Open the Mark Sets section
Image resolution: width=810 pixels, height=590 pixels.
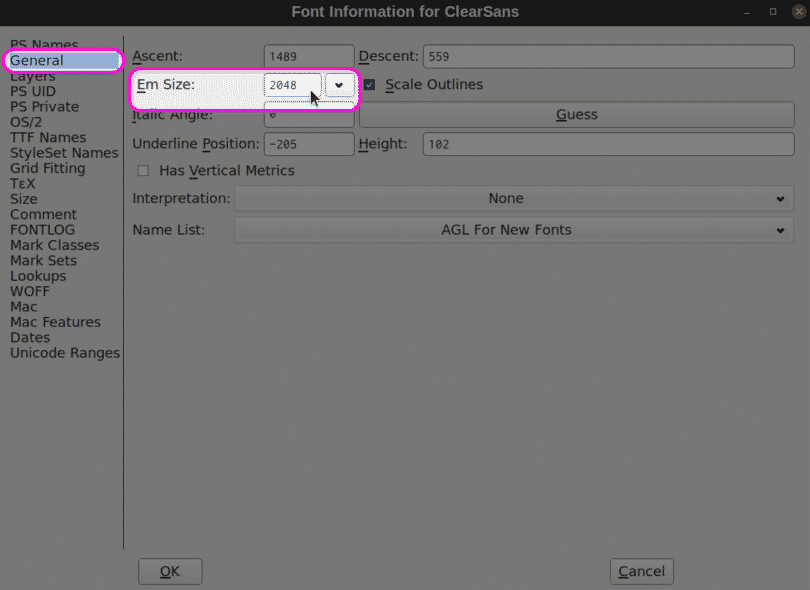coord(43,260)
